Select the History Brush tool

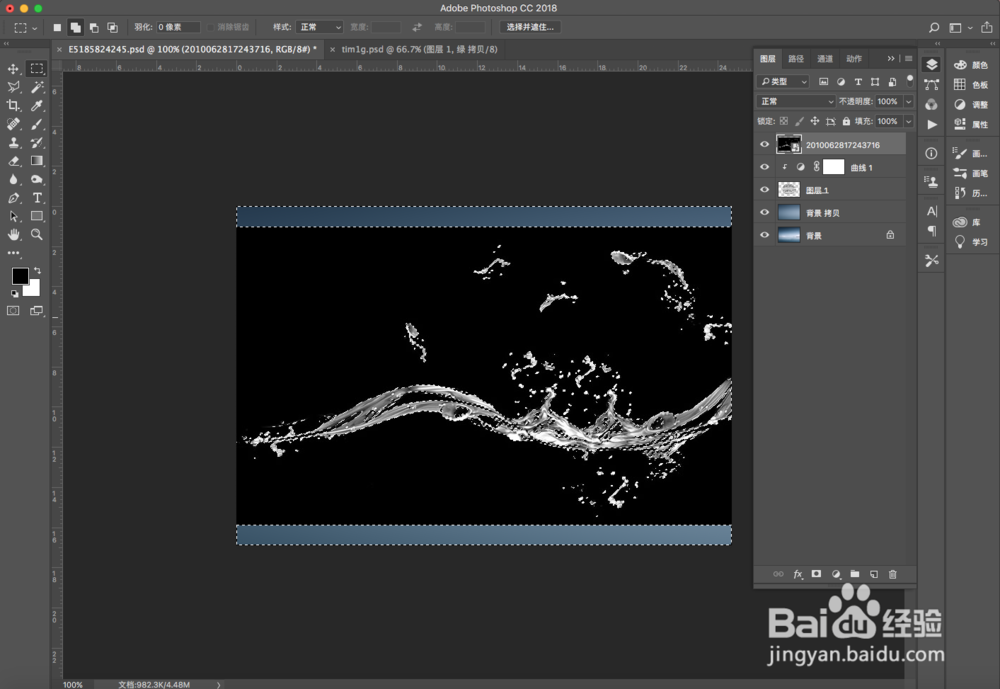point(37,142)
